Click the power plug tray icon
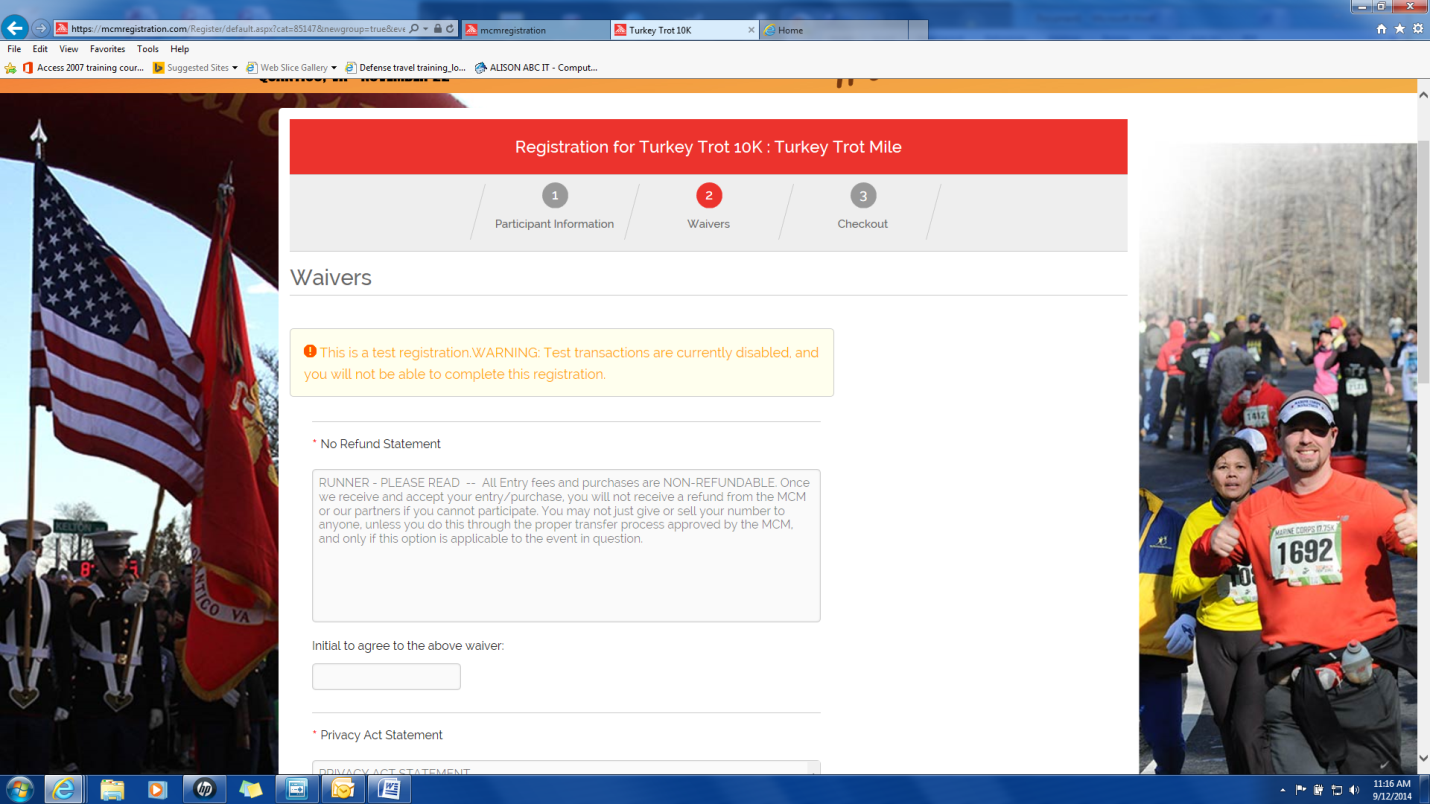The width and height of the screenshot is (1430, 804). pyautogui.click(x=1319, y=790)
